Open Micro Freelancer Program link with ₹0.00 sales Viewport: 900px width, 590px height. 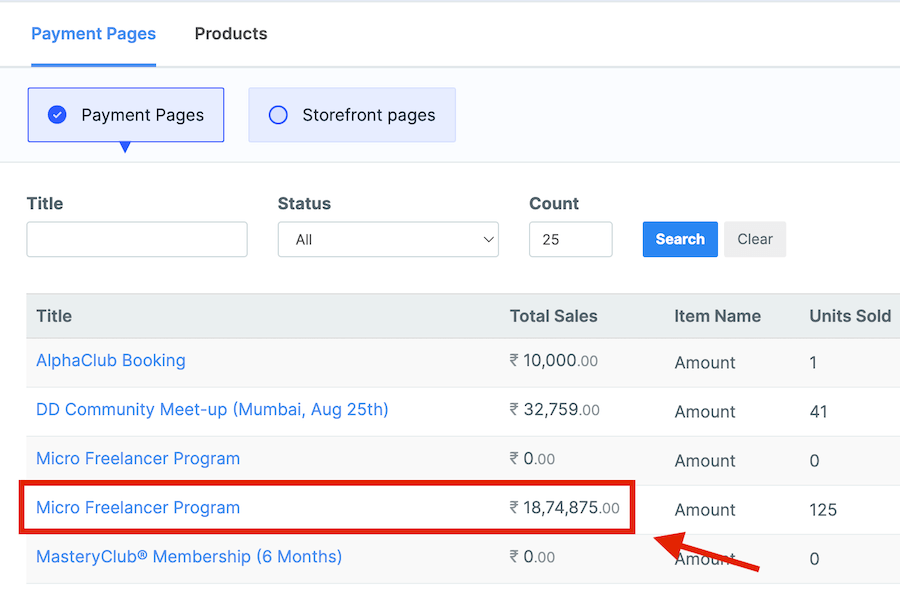[x=138, y=459]
